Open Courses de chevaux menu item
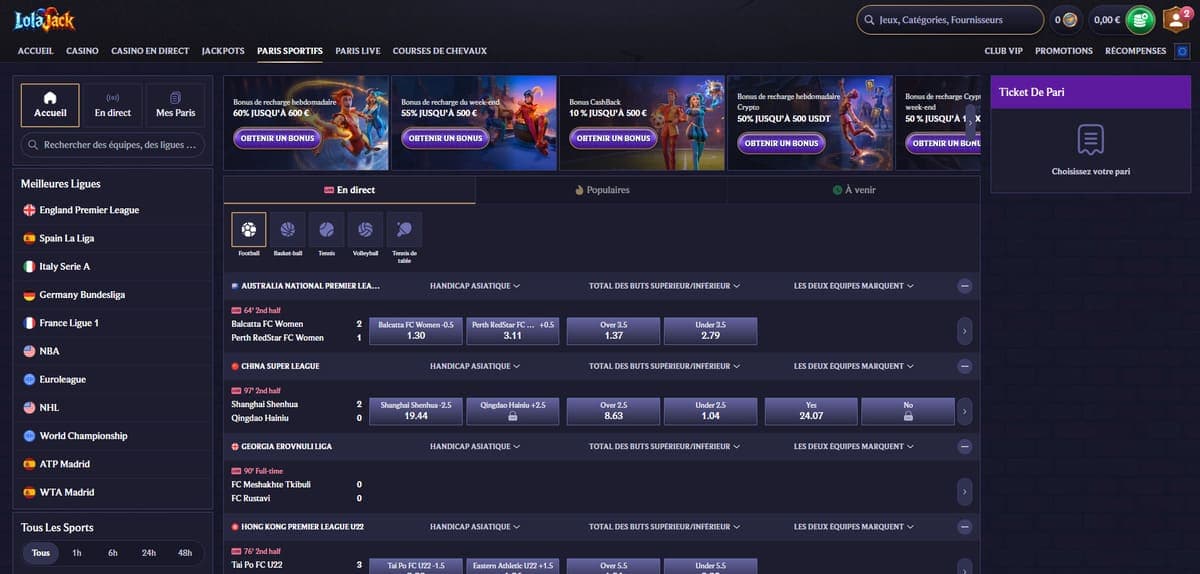Viewport: 1200px width, 574px height. (x=440, y=51)
